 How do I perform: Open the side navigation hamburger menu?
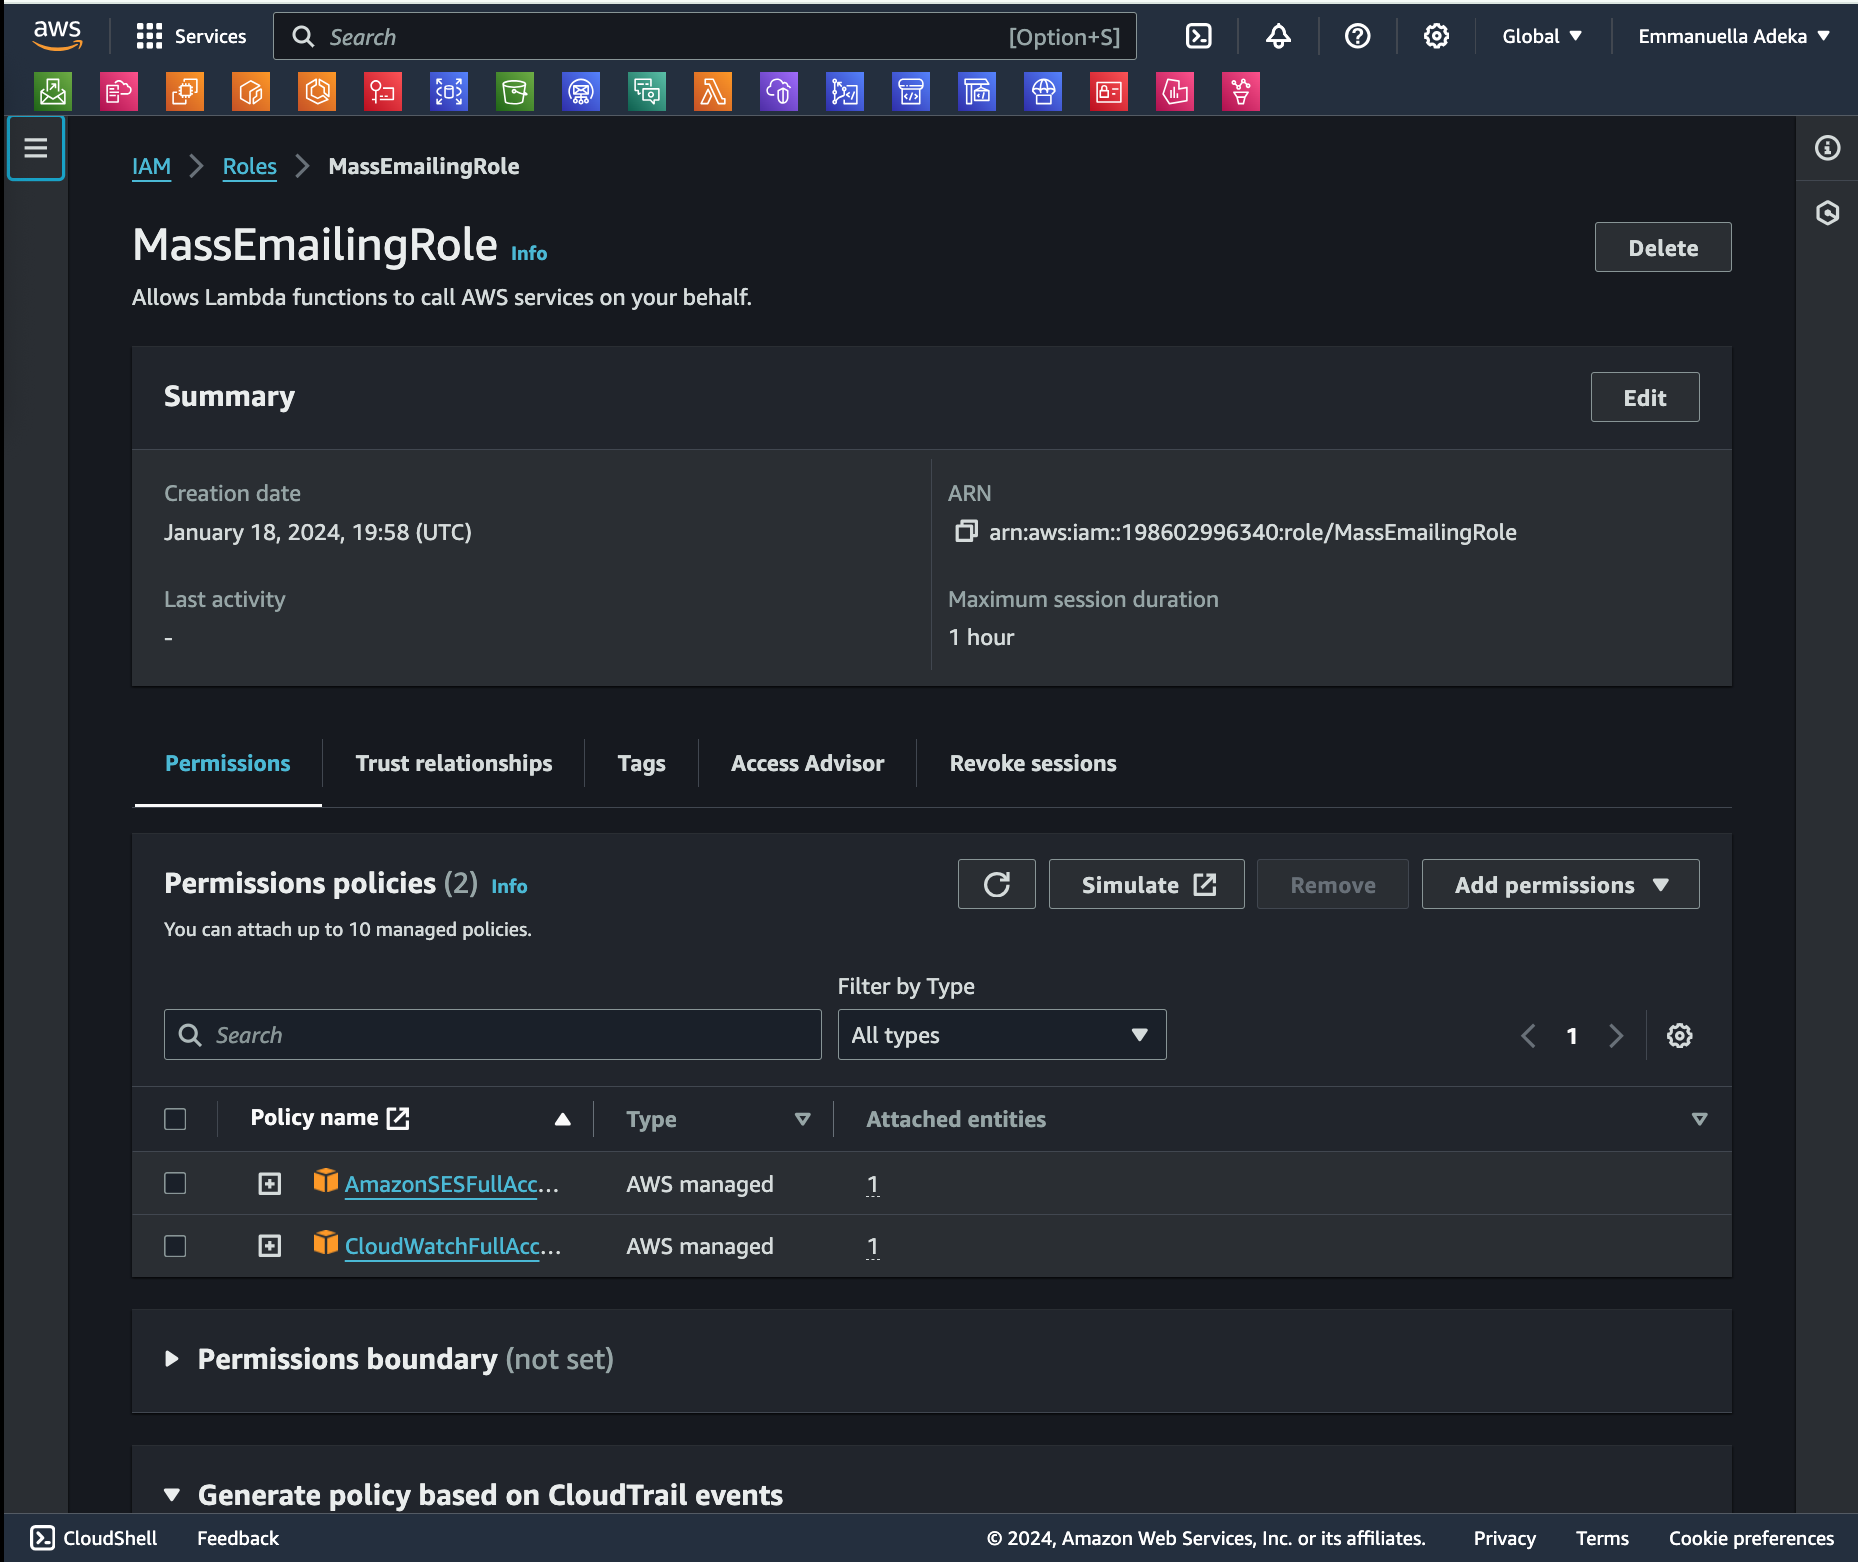[x=36, y=148]
